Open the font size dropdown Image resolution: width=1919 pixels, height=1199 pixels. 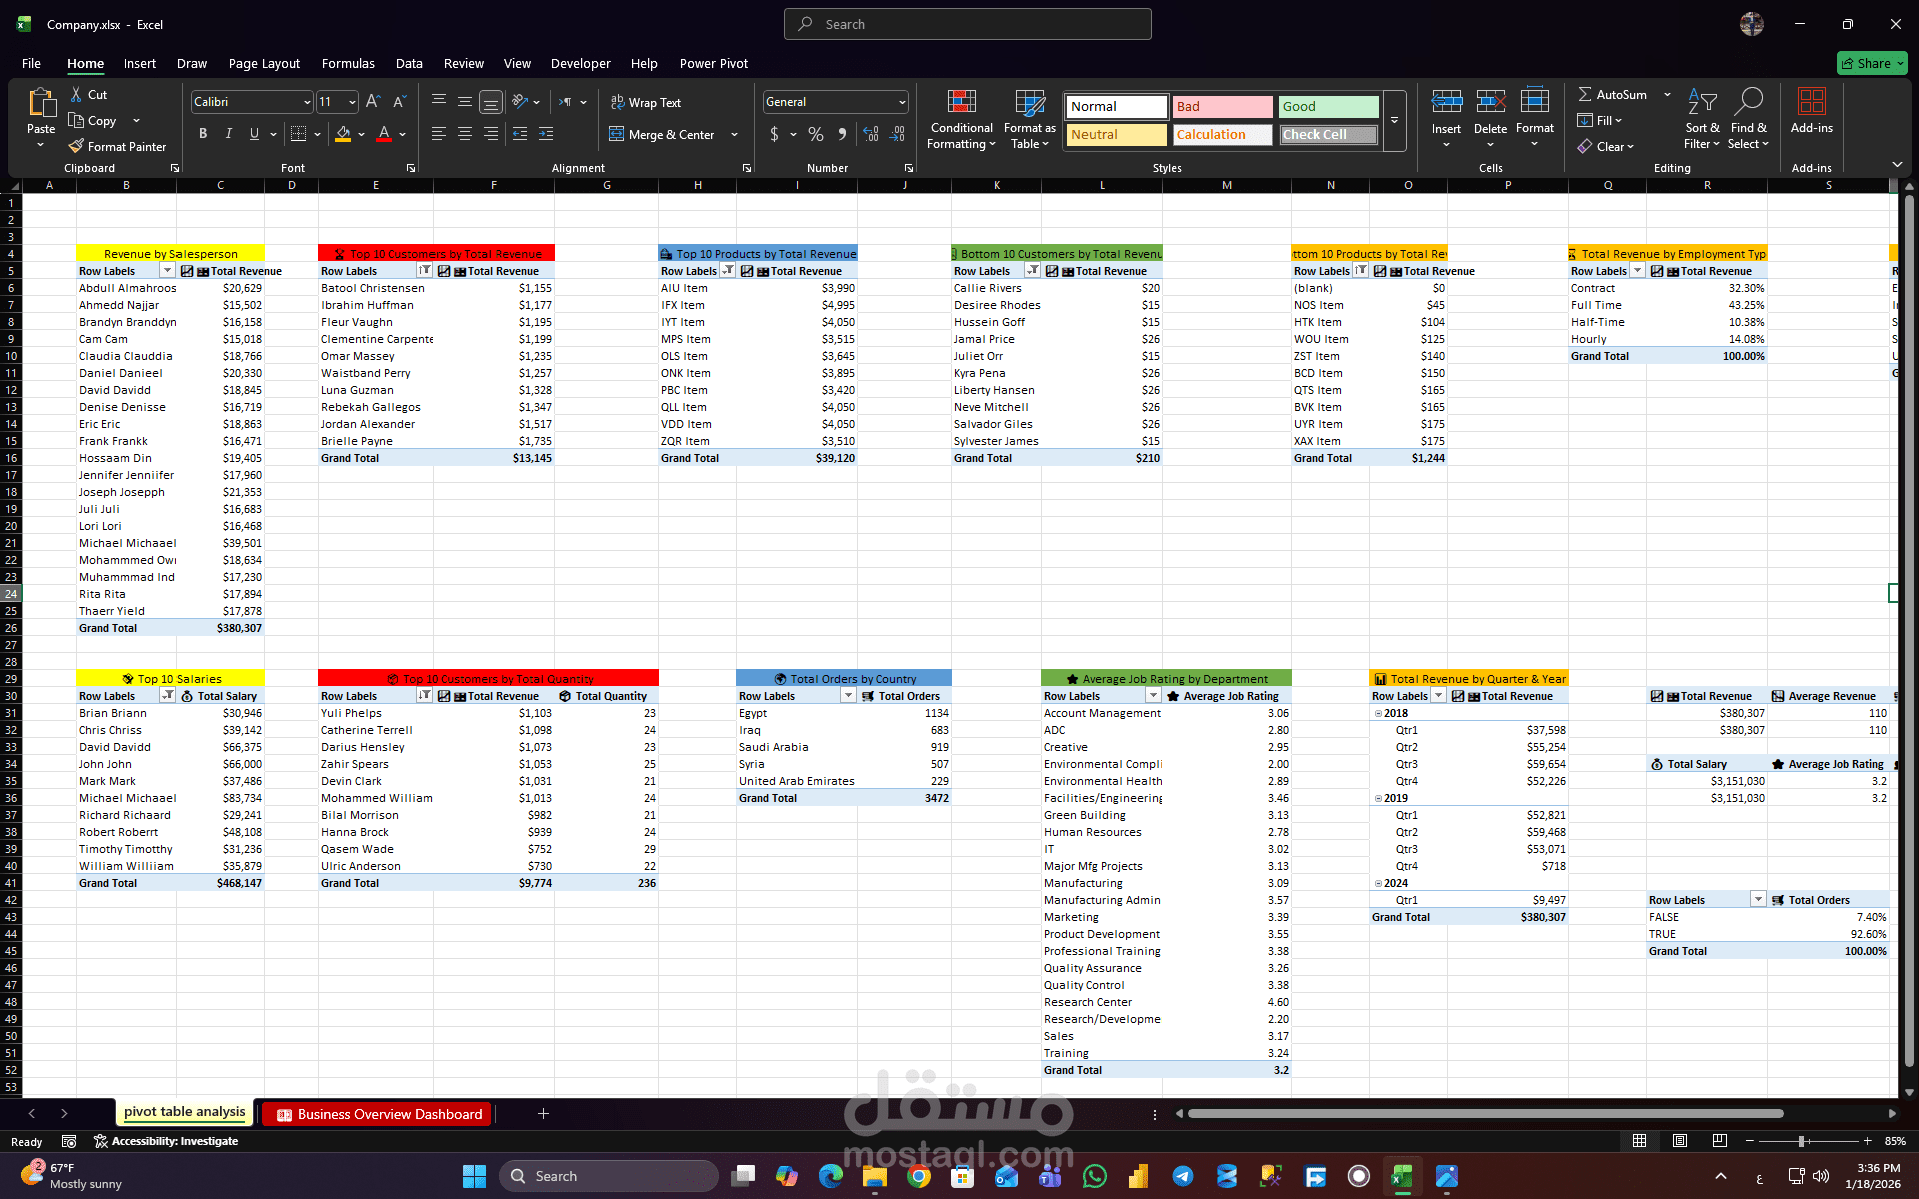point(352,102)
